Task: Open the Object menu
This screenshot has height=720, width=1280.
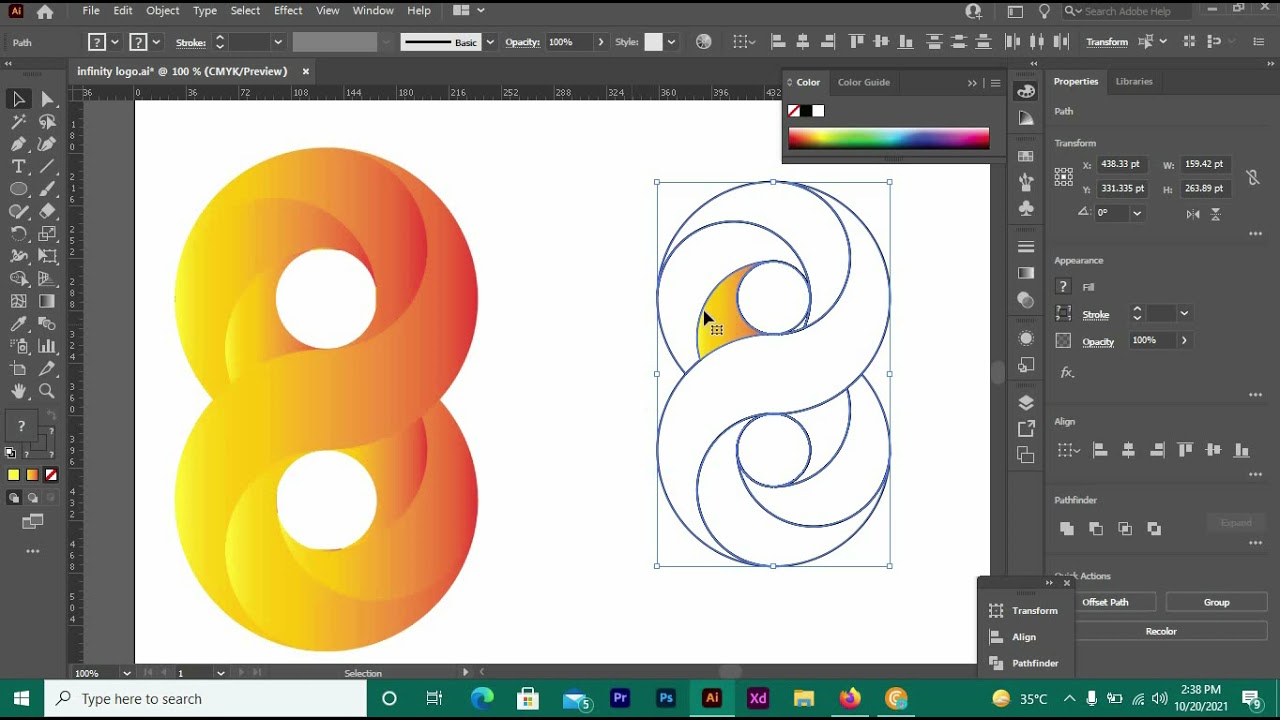Action: pyautogui.click(x=162, y=11)
